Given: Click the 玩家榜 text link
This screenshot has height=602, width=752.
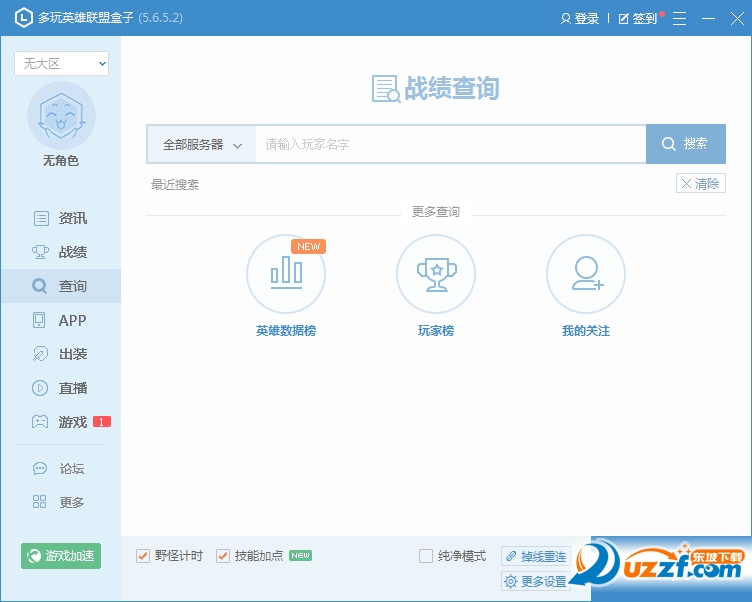Looking at the screenshot, I should 436,331.
